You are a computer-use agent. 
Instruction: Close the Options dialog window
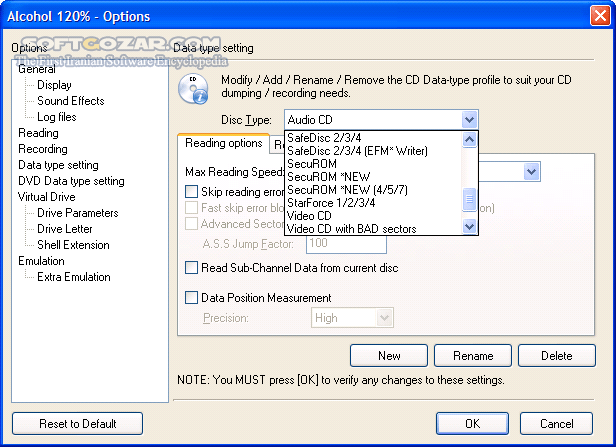point(595,17)
